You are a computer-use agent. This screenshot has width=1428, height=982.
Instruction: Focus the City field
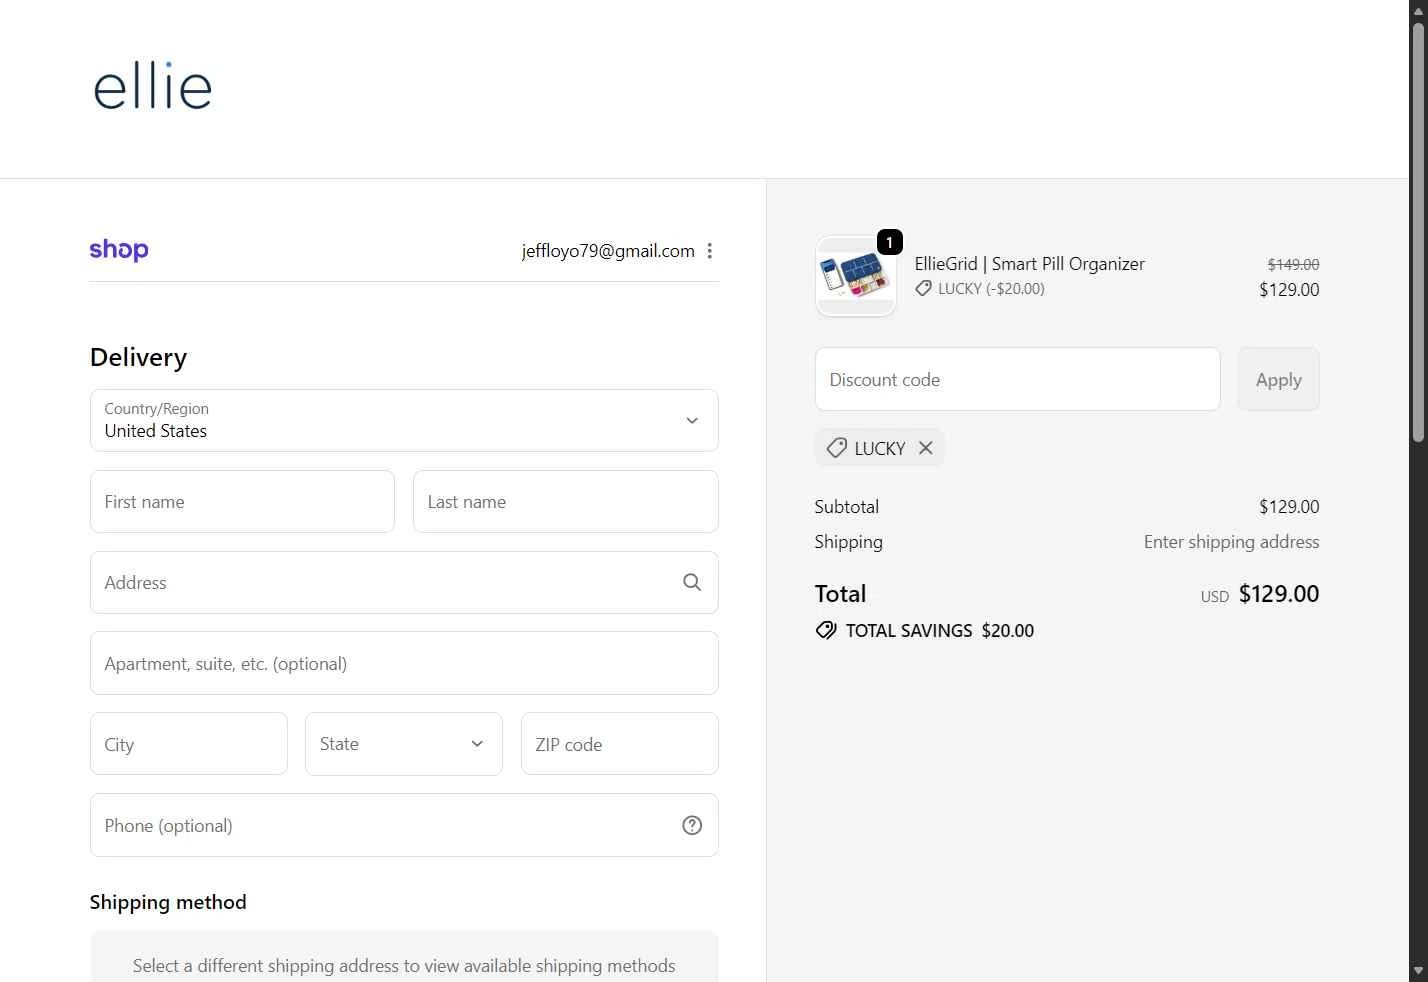[189, 744]
